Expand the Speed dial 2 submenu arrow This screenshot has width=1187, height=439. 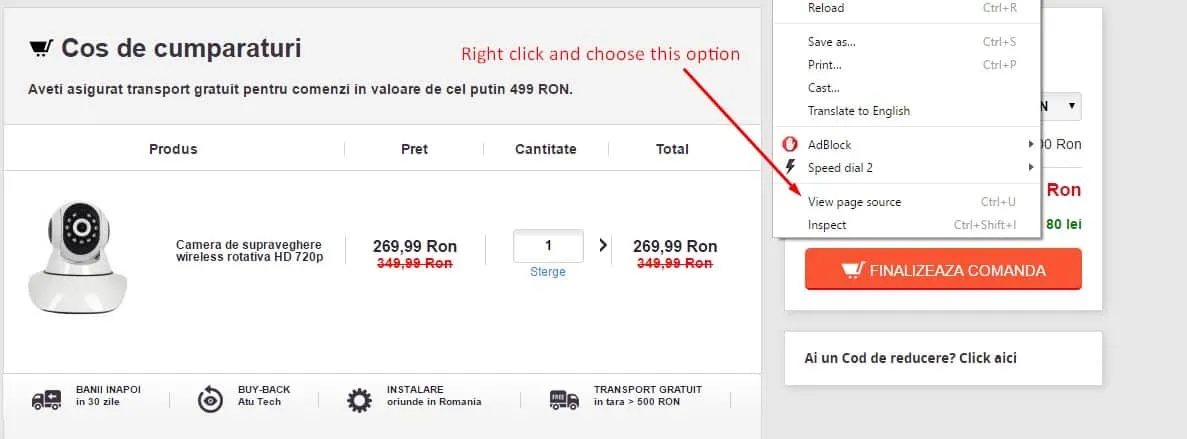coord(1030,167)
